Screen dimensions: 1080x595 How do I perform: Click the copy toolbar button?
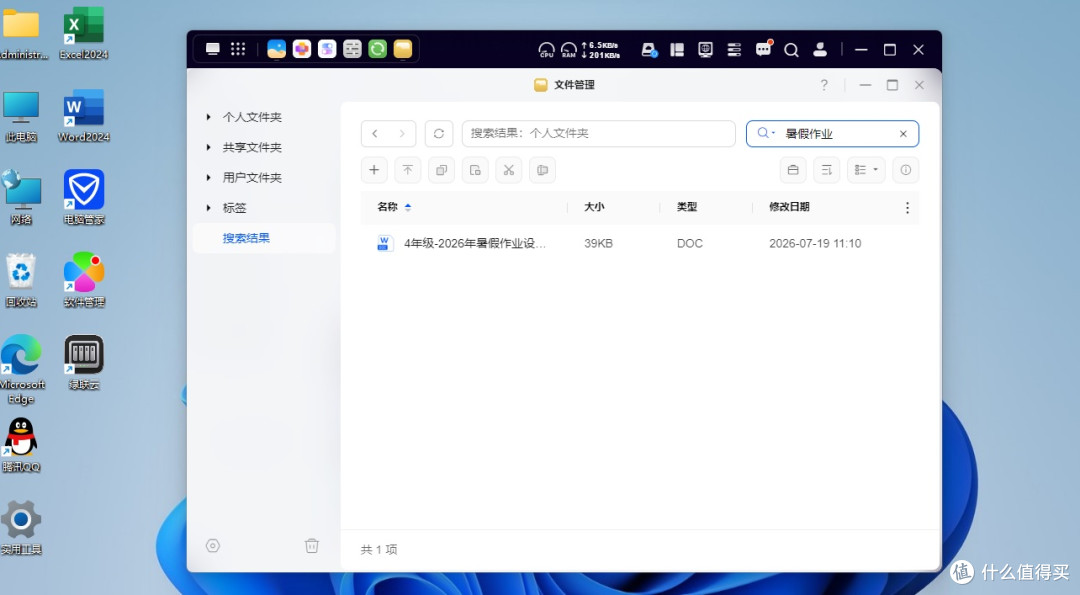pos(442,170)
